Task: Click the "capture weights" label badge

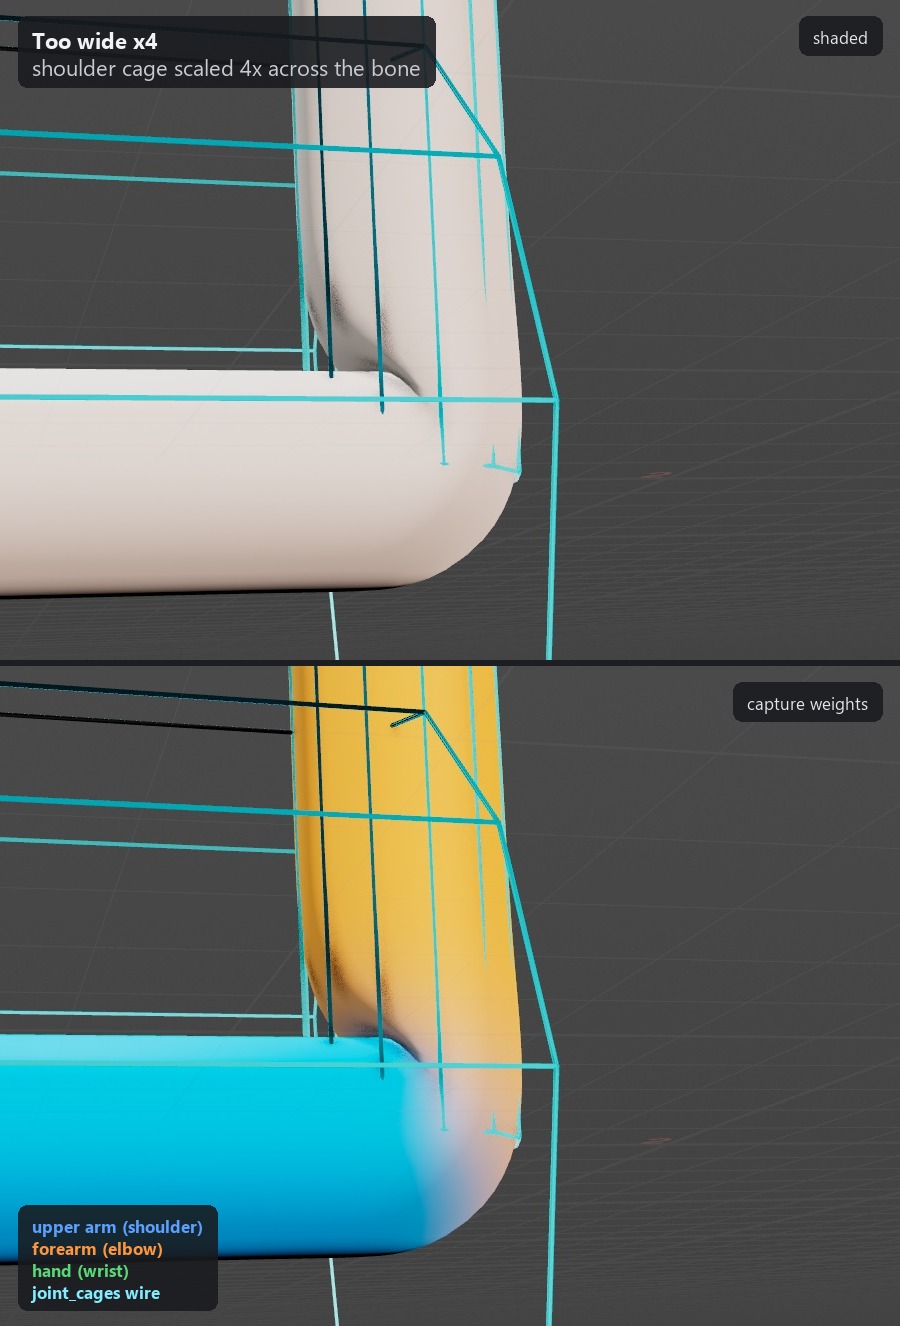Action: [807, 703]
